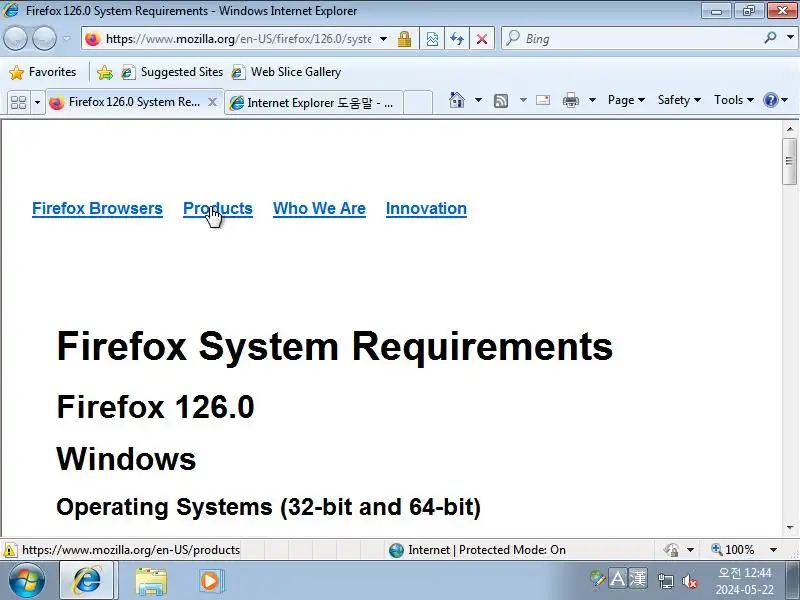Click the status bar privacy icon
The height and width of the screenshot is (600, 800).
pyautogui.click(x=671, y=550)
